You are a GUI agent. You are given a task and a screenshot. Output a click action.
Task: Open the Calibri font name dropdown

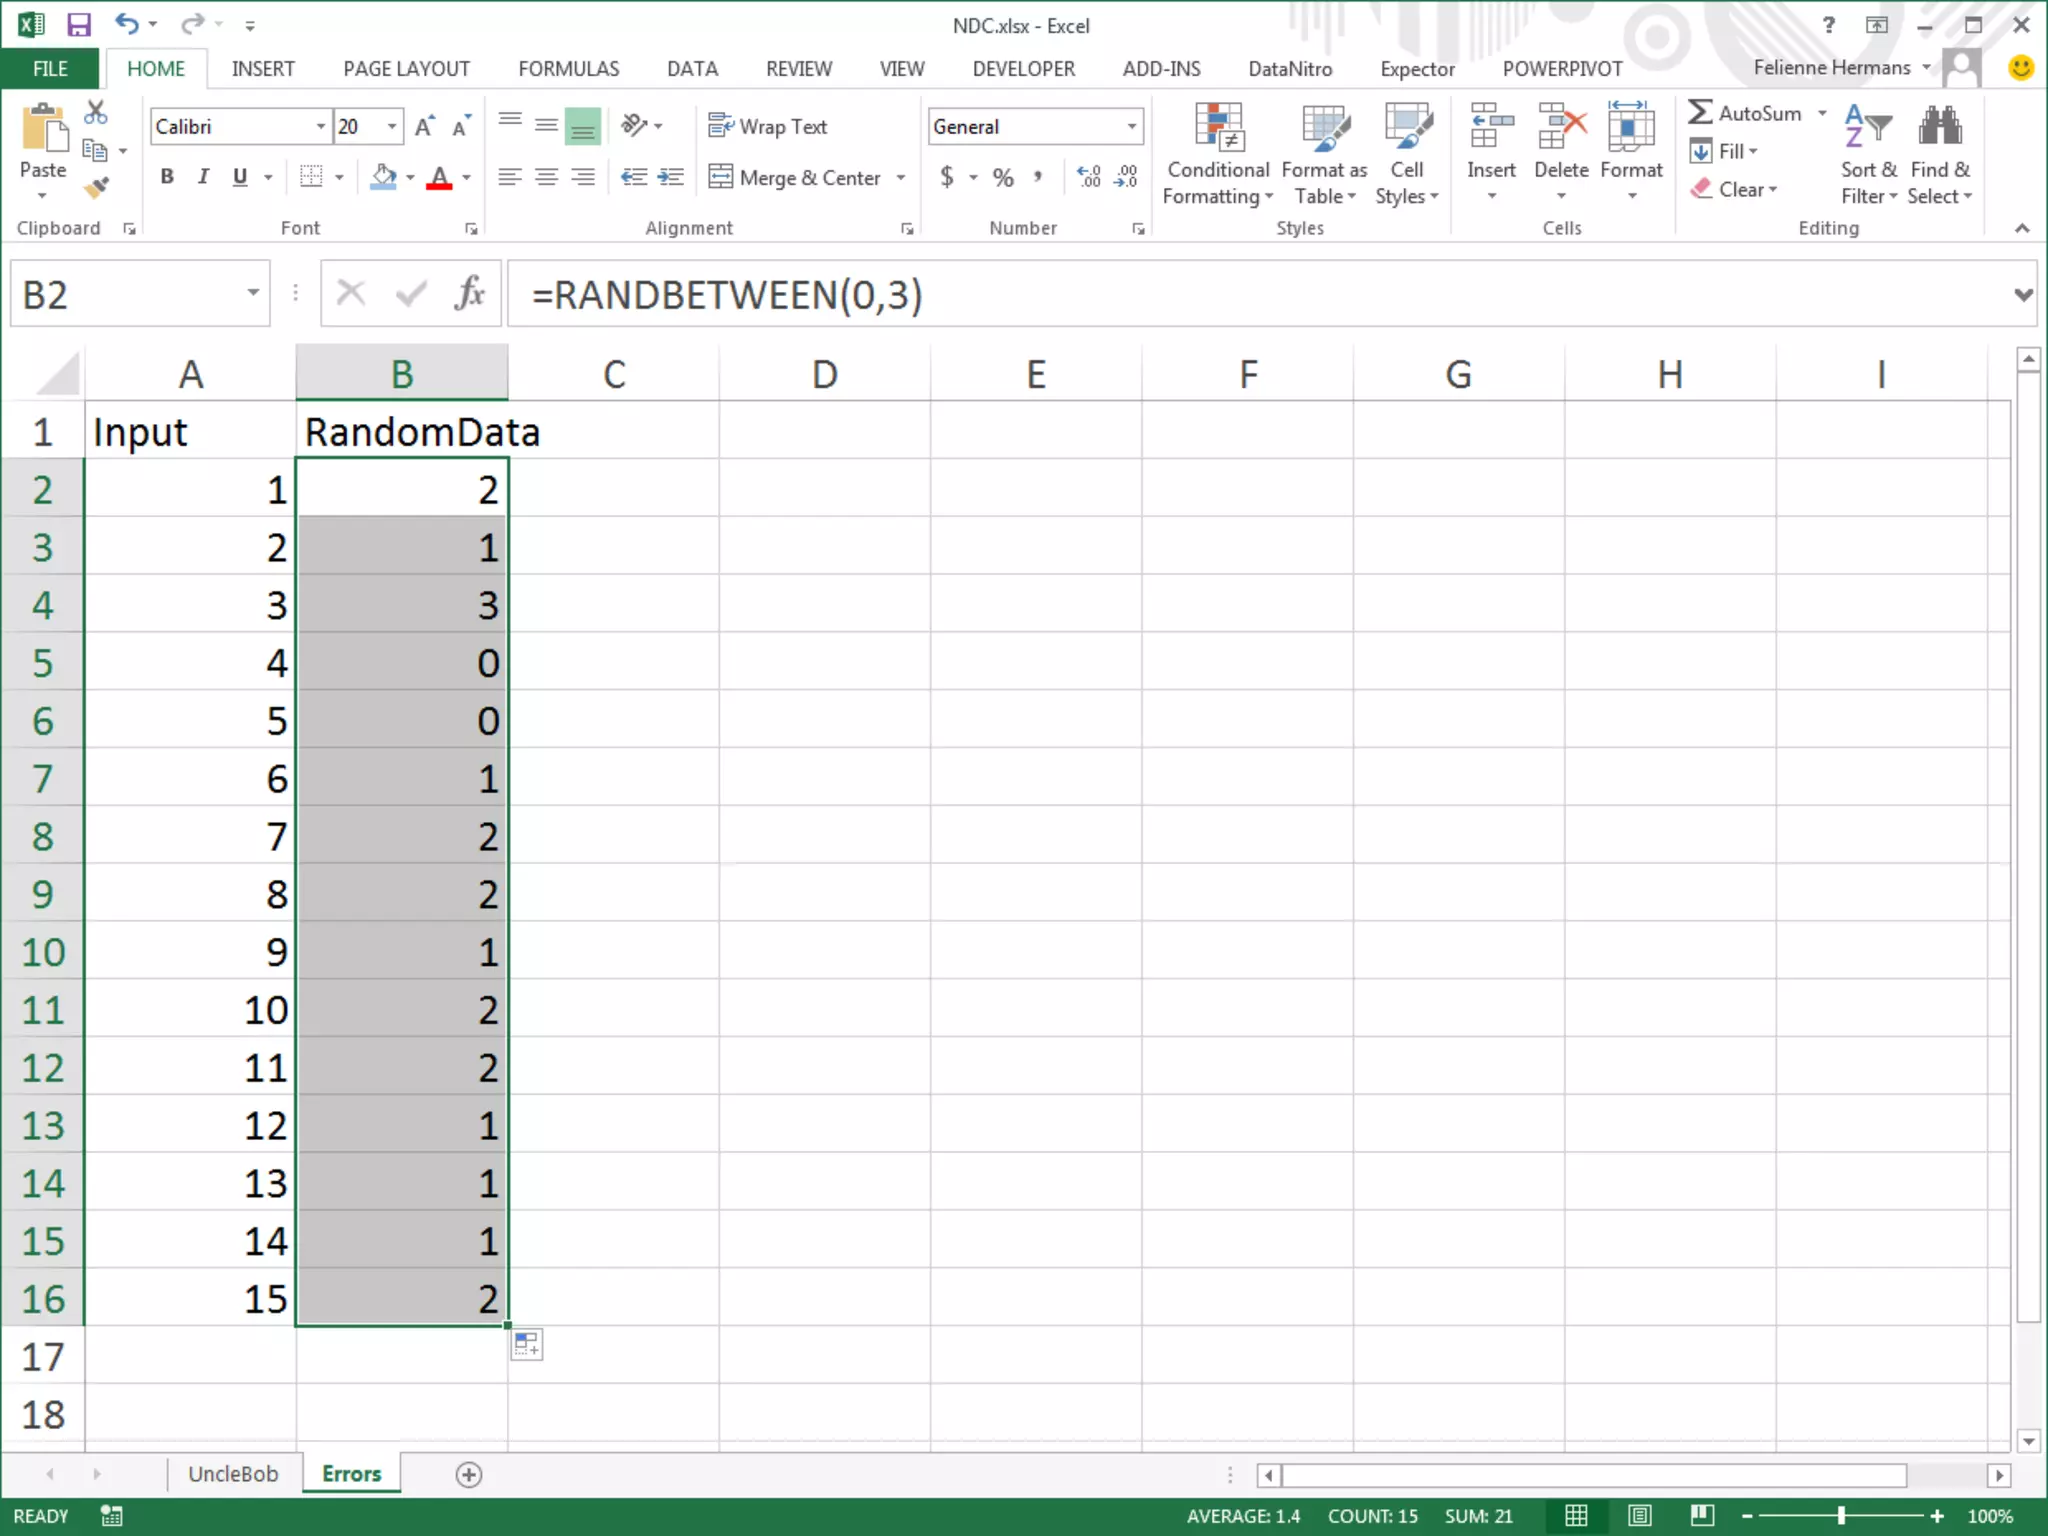tap(321, 127)
